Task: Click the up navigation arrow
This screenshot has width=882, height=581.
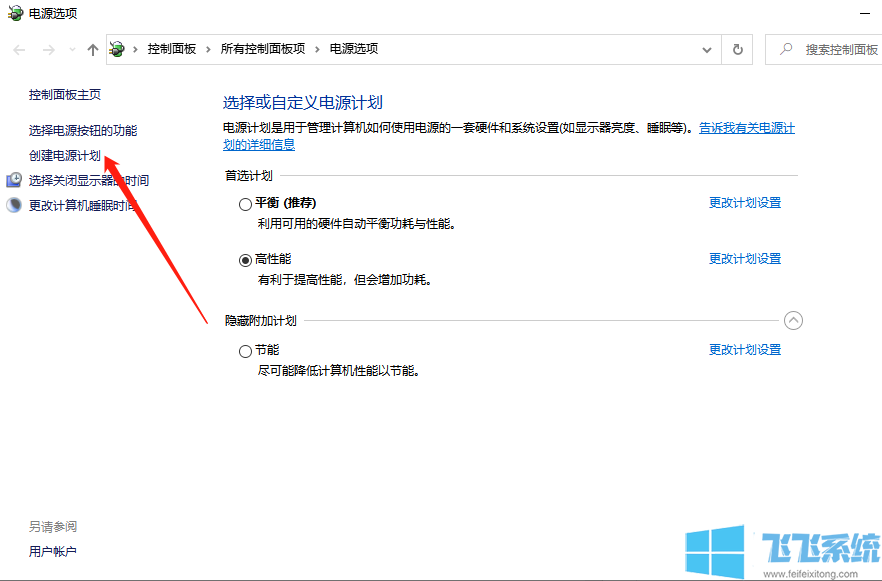Action: pyautogui.click(x=91, y=48)
